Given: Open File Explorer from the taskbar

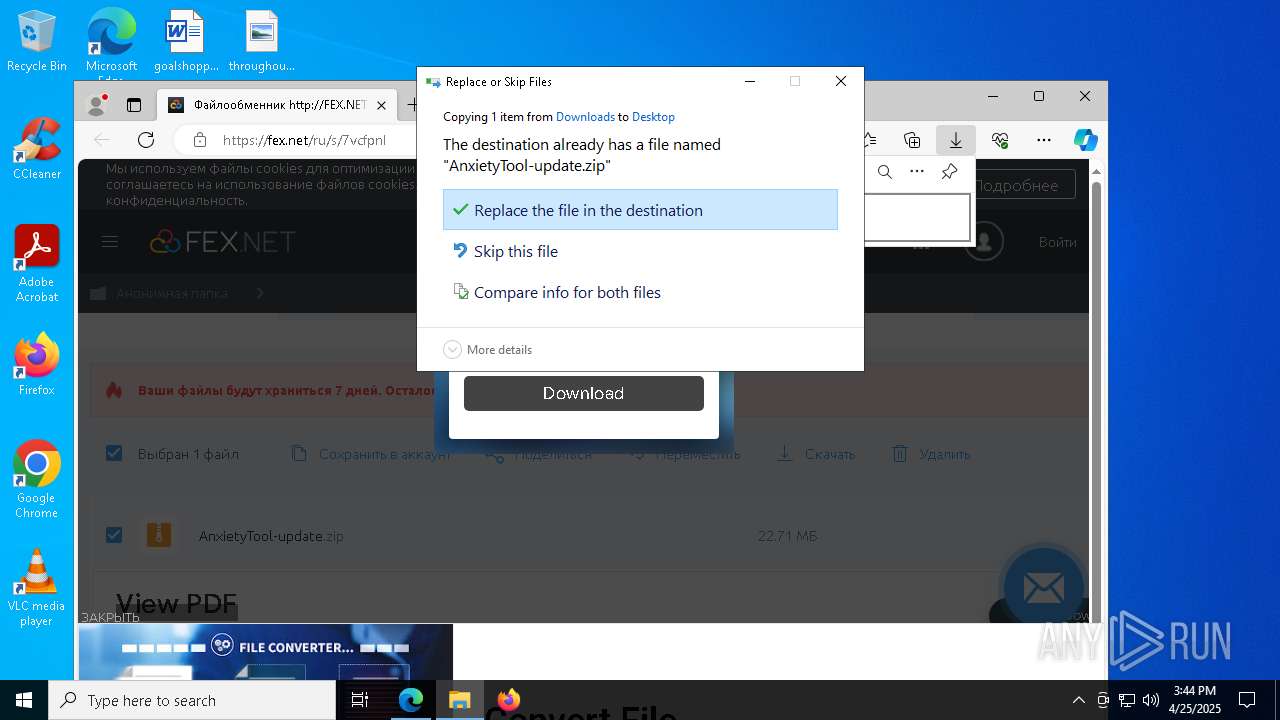Looking at the screenshot, I should coord(460,700).
